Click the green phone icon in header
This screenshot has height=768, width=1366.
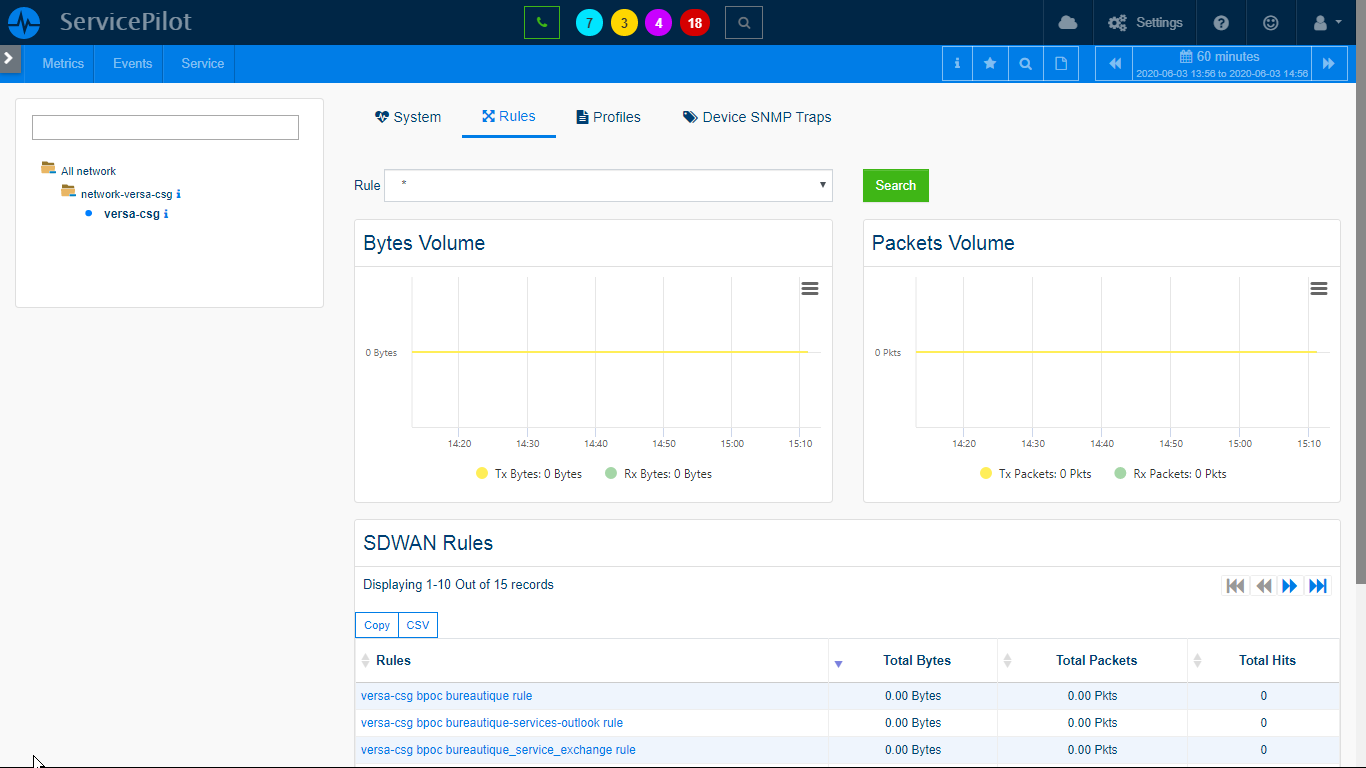pyautogui.click(x=541, y=22)
